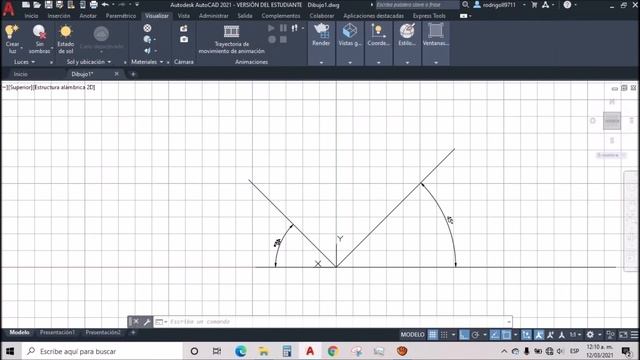Click the Windows taskbar search box
The height and width of the screenshot is (360, 640).
click(102, 351)
